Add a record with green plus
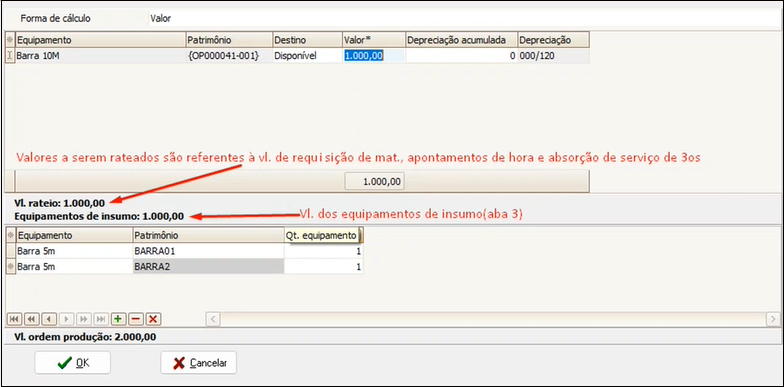Viewport: 784px width, 387px height. (118, 319)
